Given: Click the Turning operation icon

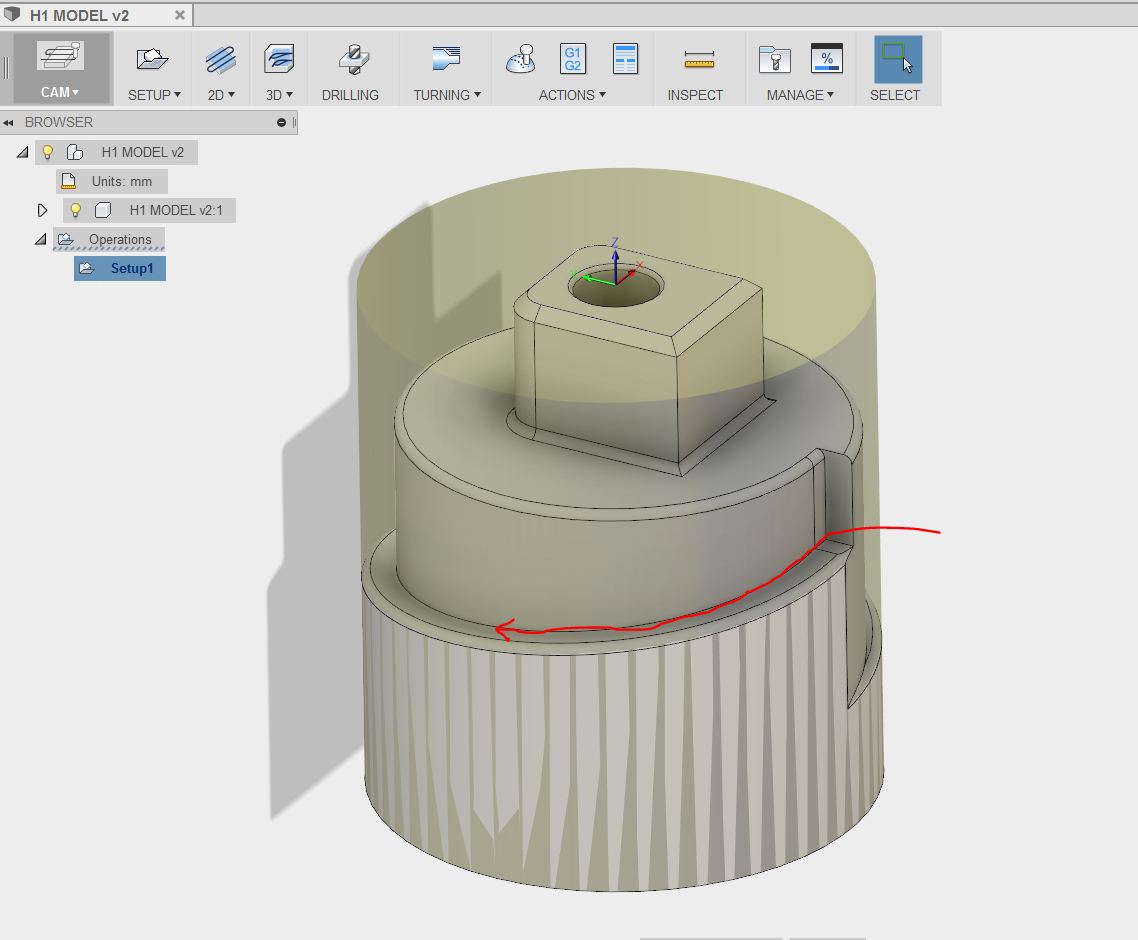Looking at the screenshot, I should click(x=446, y=59).
